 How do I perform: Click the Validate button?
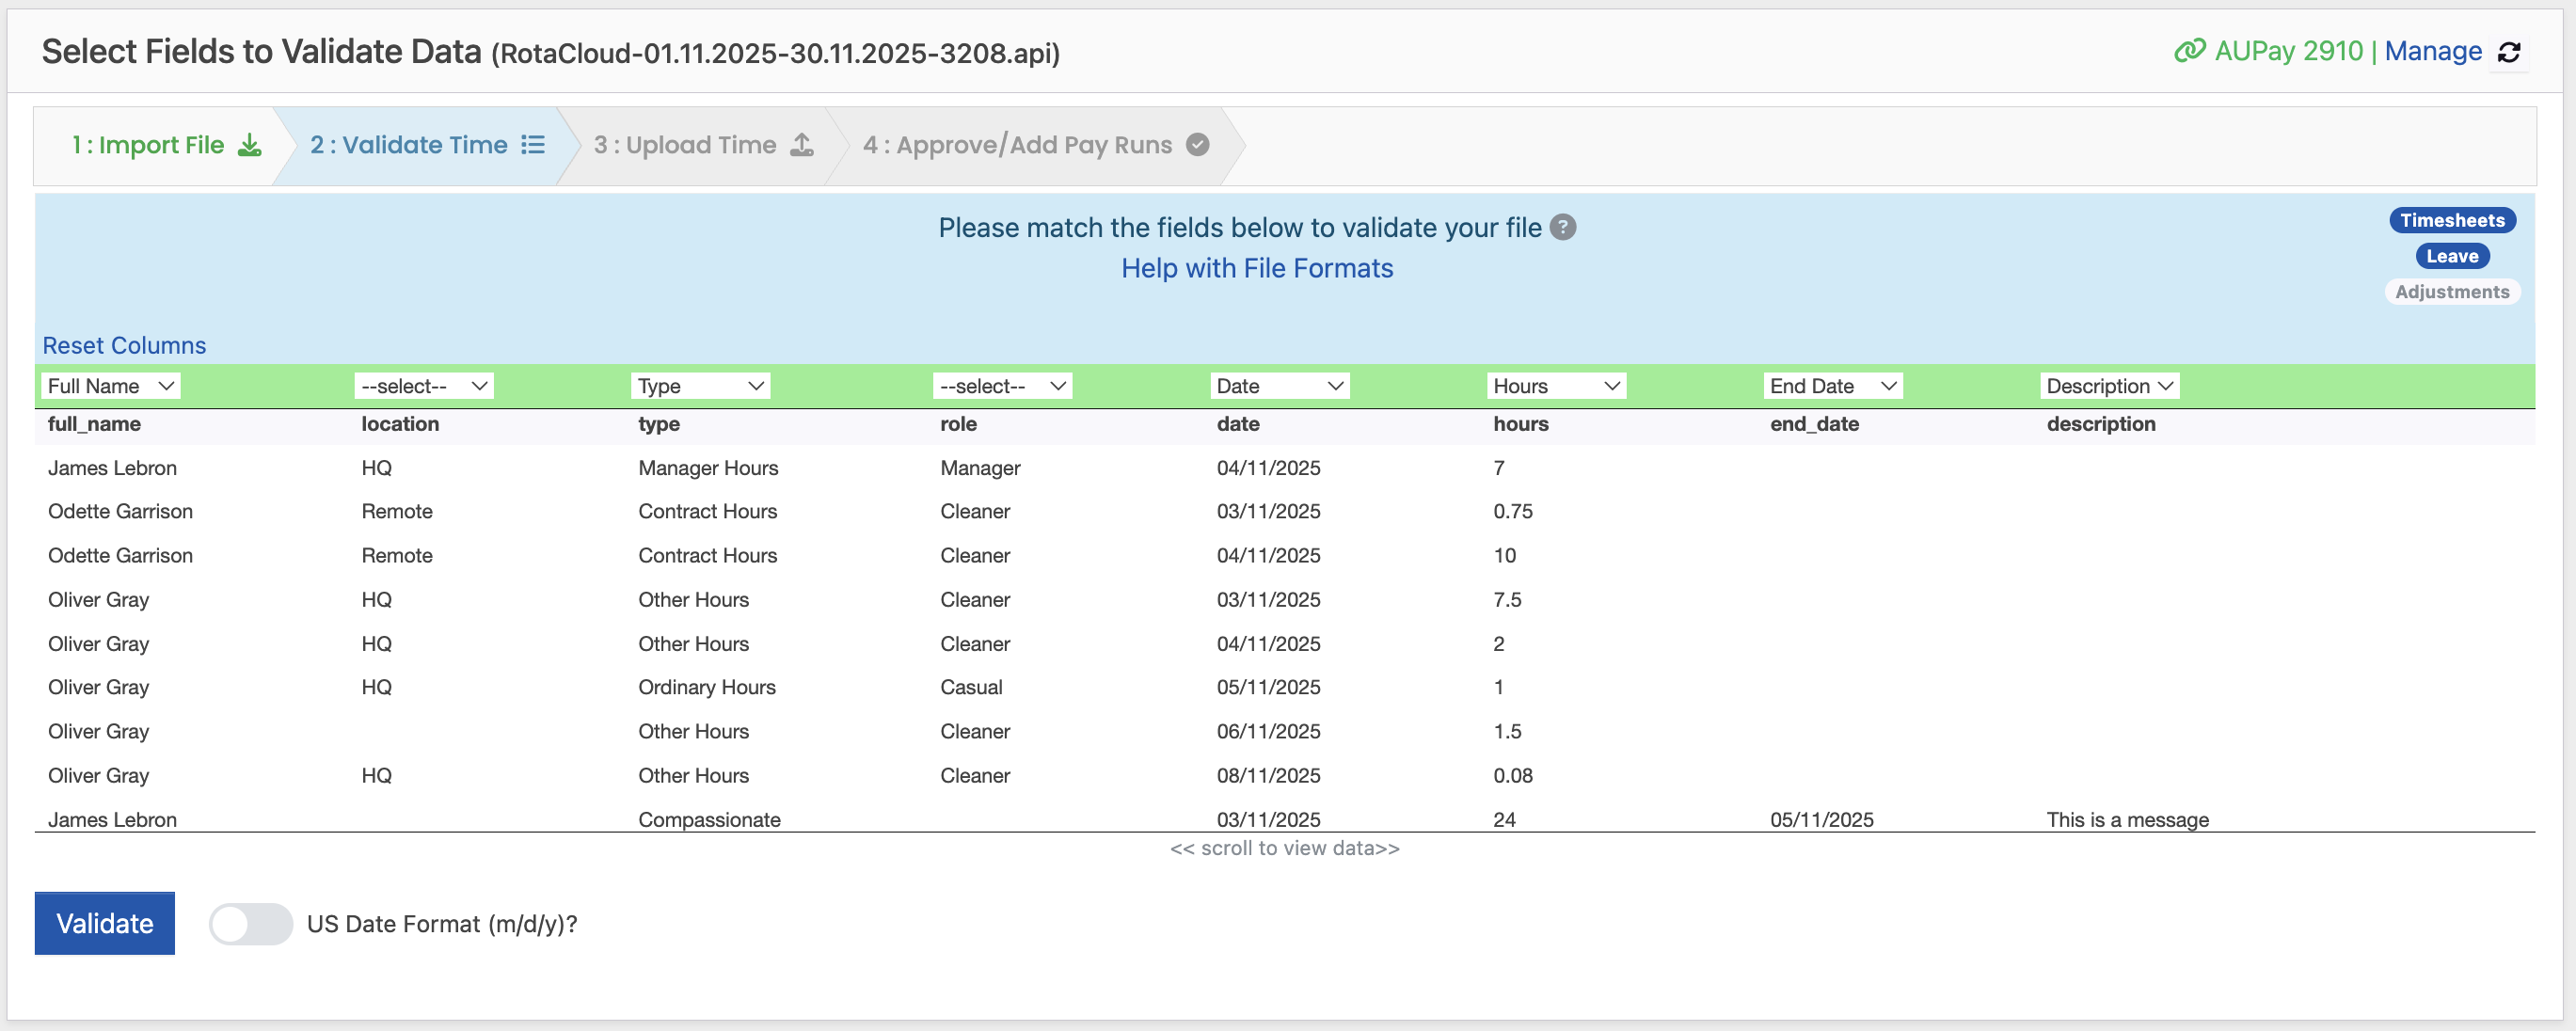point(104,923)
